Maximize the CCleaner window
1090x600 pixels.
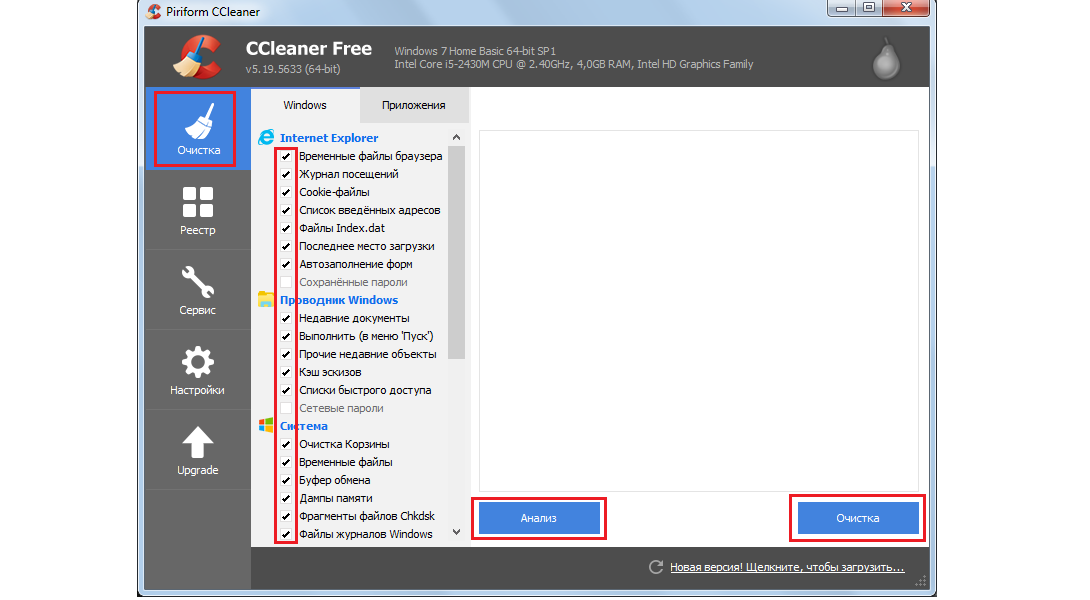tap(869, 8)
